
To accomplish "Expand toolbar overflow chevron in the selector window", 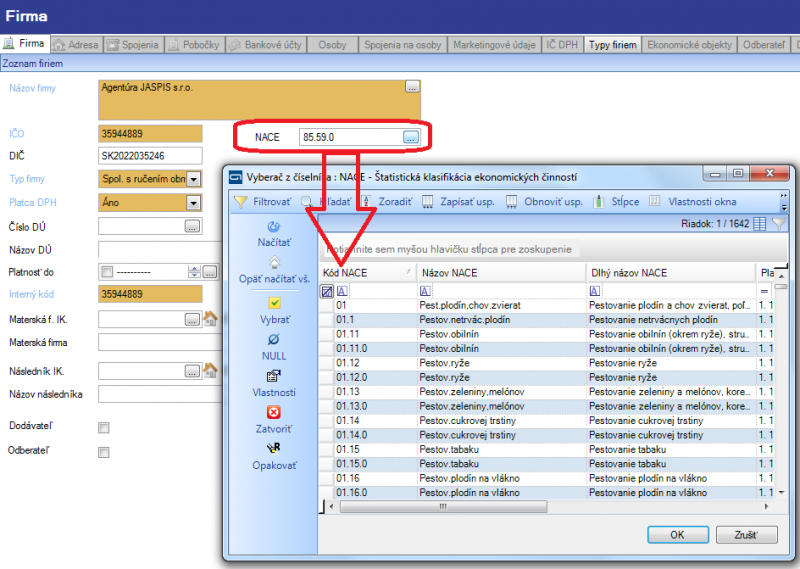I will point(784,201).
